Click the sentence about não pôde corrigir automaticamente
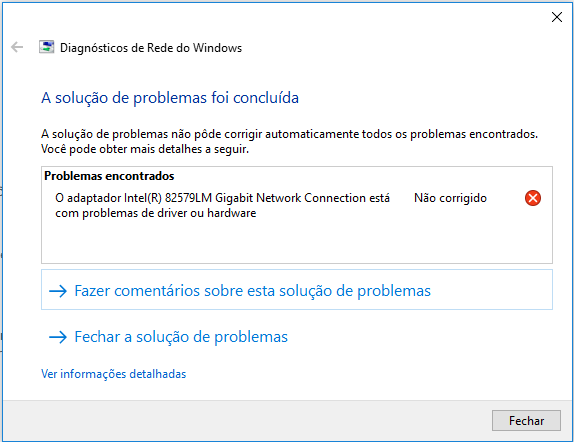 point(289,134)
